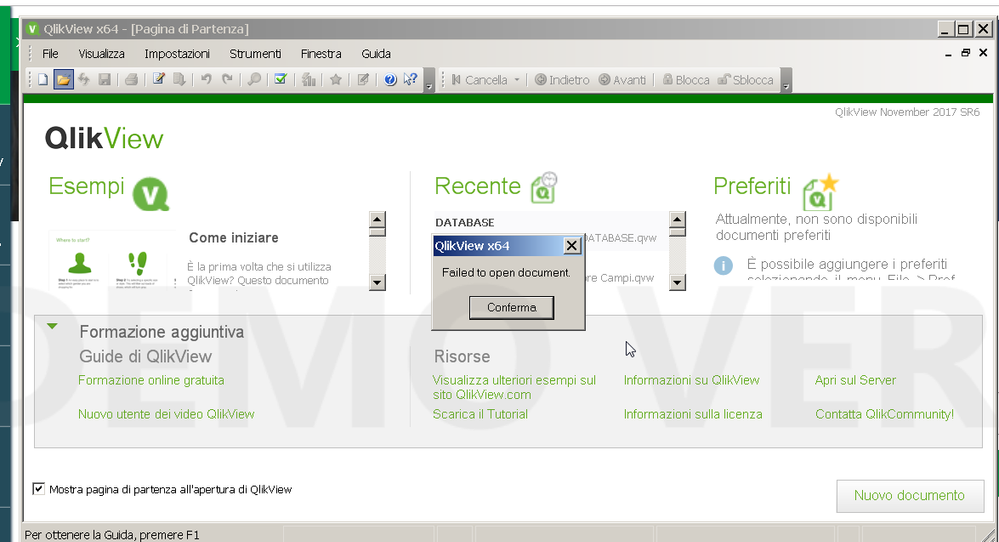
Task: Click the Come iniziare example title
Action: [233, 238]
